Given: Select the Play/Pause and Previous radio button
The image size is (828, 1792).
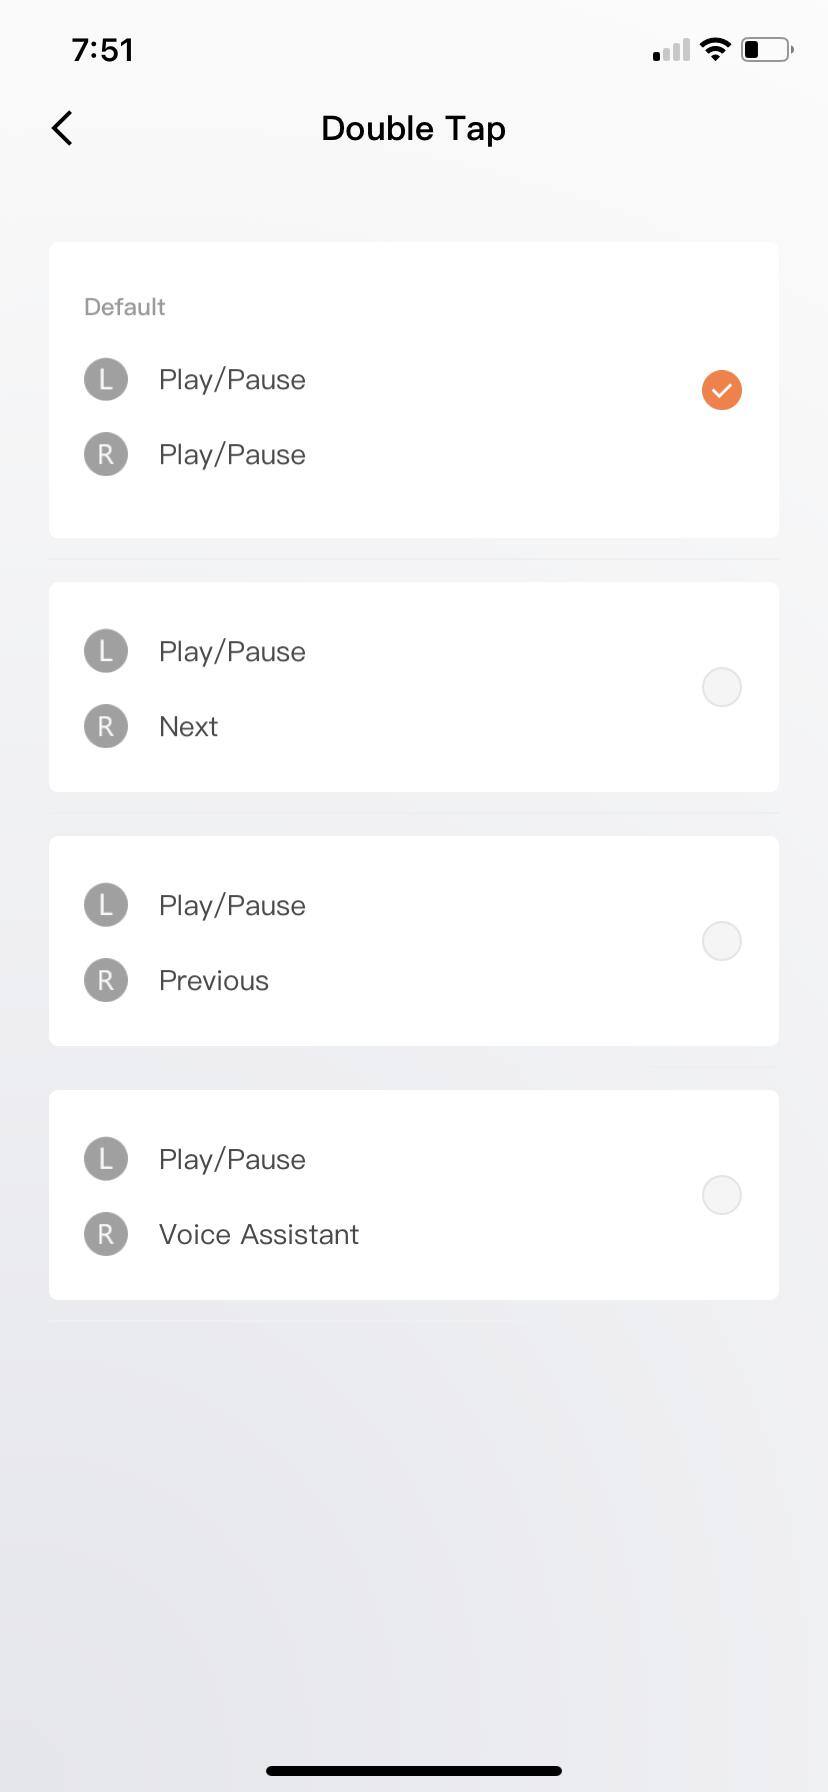Looking at the screenshot, I should point(722,941).
